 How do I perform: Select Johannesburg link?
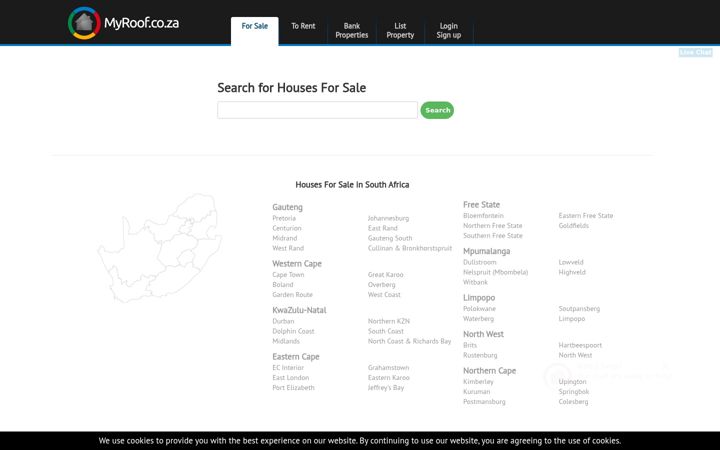pos(388,218)
